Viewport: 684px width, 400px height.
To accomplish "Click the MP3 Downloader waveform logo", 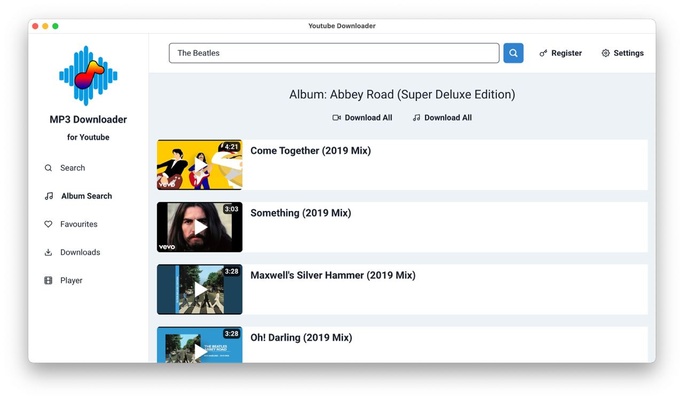I will click(88, 75).
